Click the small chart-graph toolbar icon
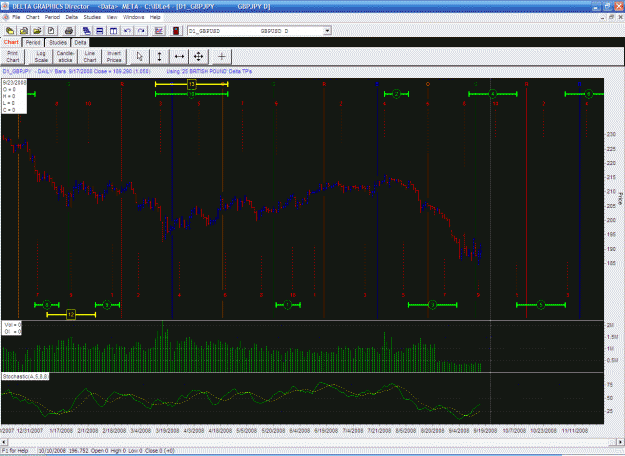The image size is (625, 456). (x=159, y=31)
